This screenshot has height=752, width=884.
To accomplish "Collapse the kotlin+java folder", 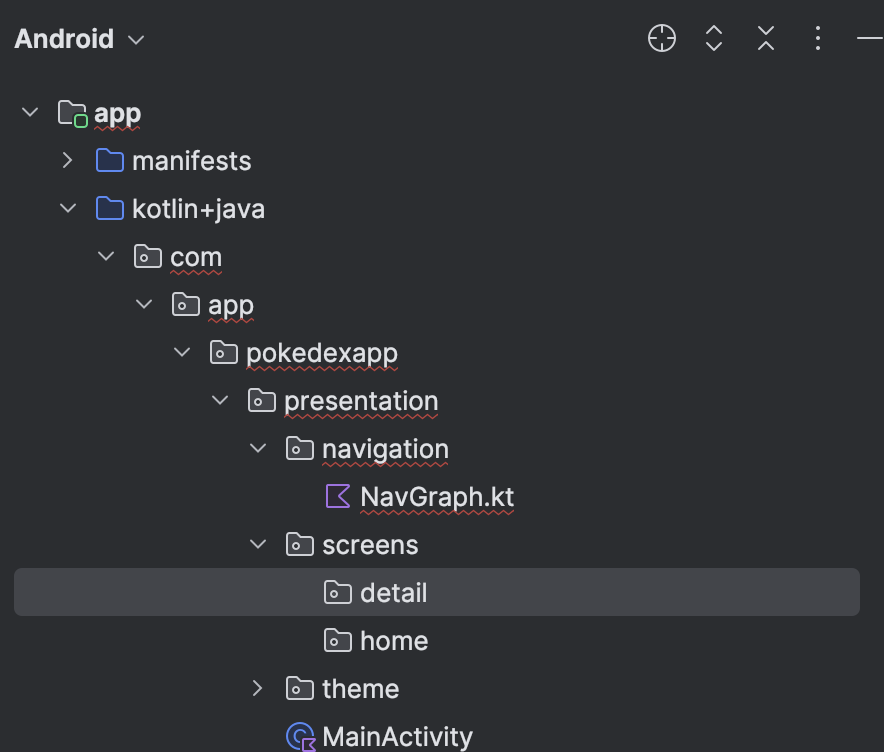I will 68,208.
